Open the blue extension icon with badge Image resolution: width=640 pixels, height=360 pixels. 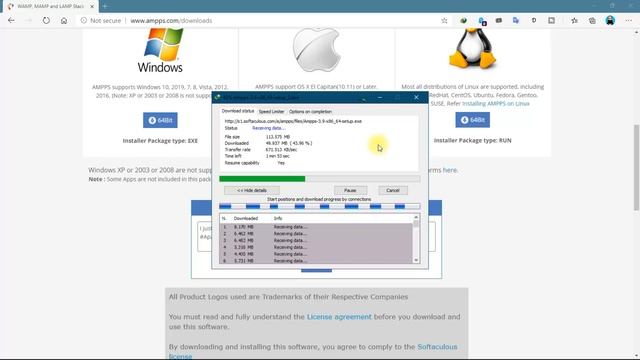482,21
